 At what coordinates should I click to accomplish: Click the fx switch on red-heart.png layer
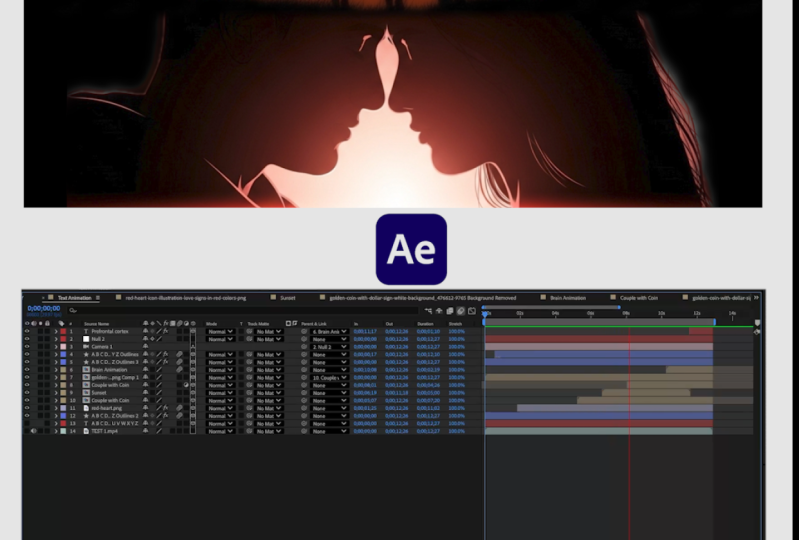pyautogui.click(x=166, y=408)
